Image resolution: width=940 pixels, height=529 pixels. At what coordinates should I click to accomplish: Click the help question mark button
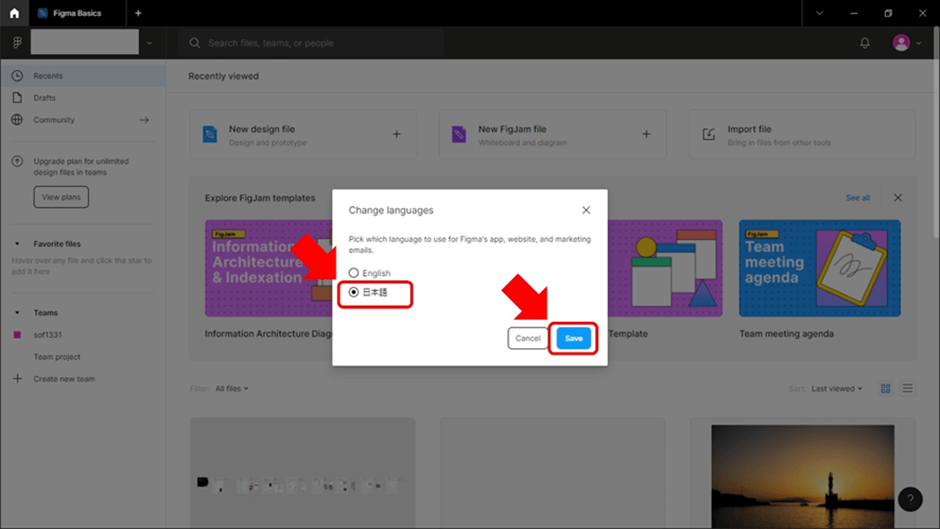pos(910,499)
